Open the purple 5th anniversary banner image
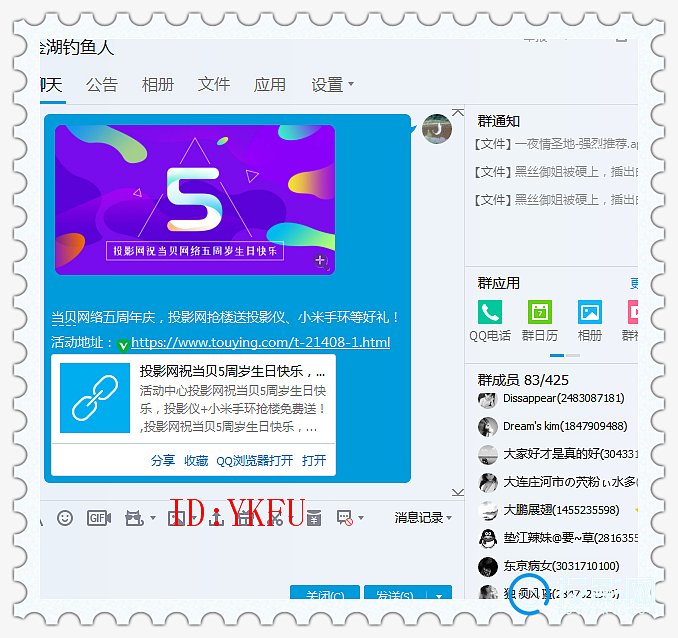This screenshot has width=678, height=638. pos(195,200)
